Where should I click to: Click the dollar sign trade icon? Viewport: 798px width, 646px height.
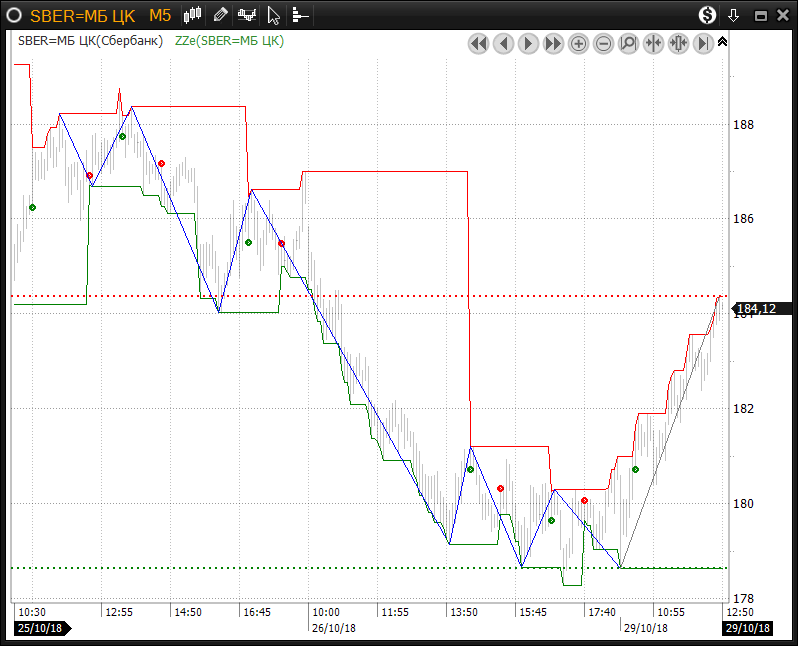pyautogui.click(x=707, y=15)
